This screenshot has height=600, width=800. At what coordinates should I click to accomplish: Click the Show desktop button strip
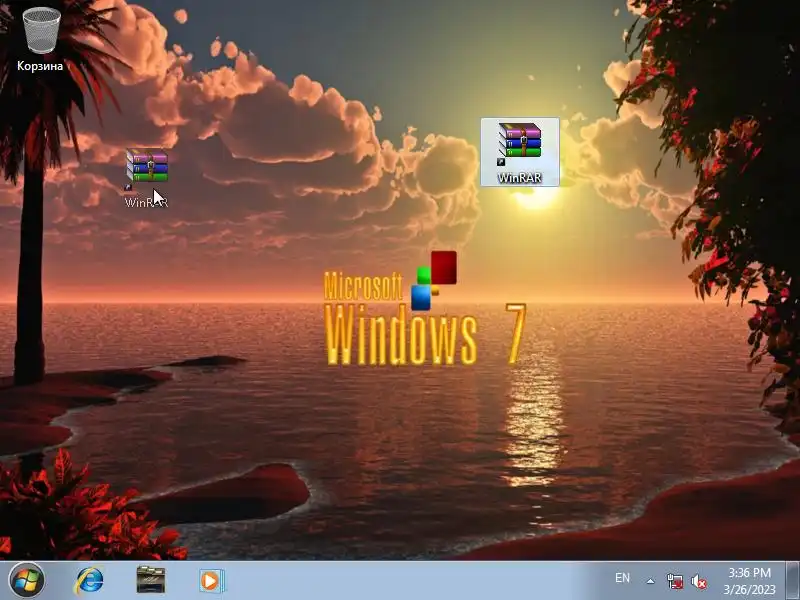click(x=792, y=581)
